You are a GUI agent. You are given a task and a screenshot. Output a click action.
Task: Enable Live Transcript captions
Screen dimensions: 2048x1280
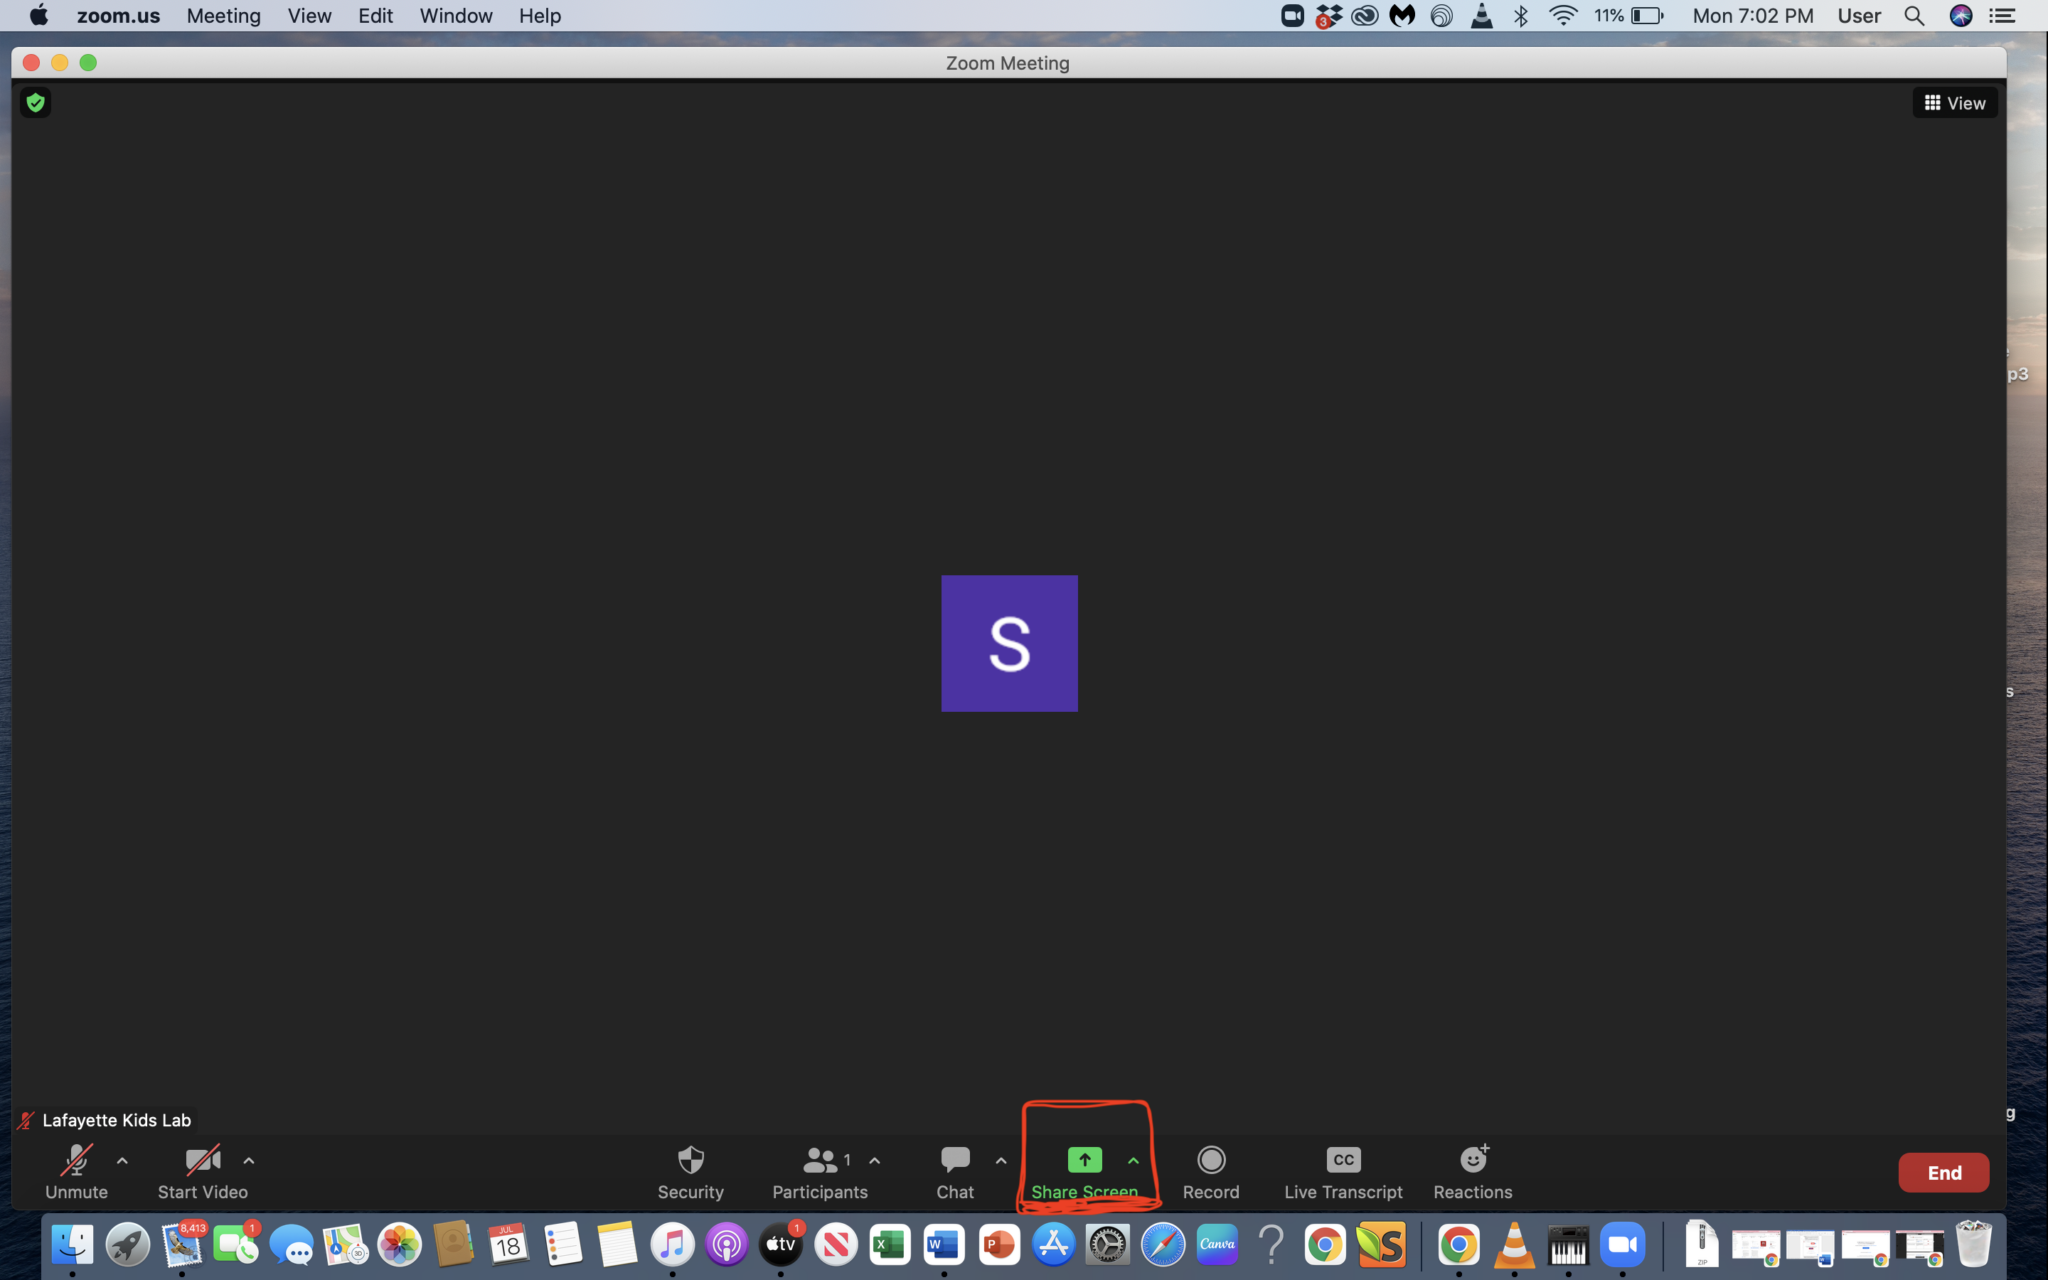point(1343,1171)
